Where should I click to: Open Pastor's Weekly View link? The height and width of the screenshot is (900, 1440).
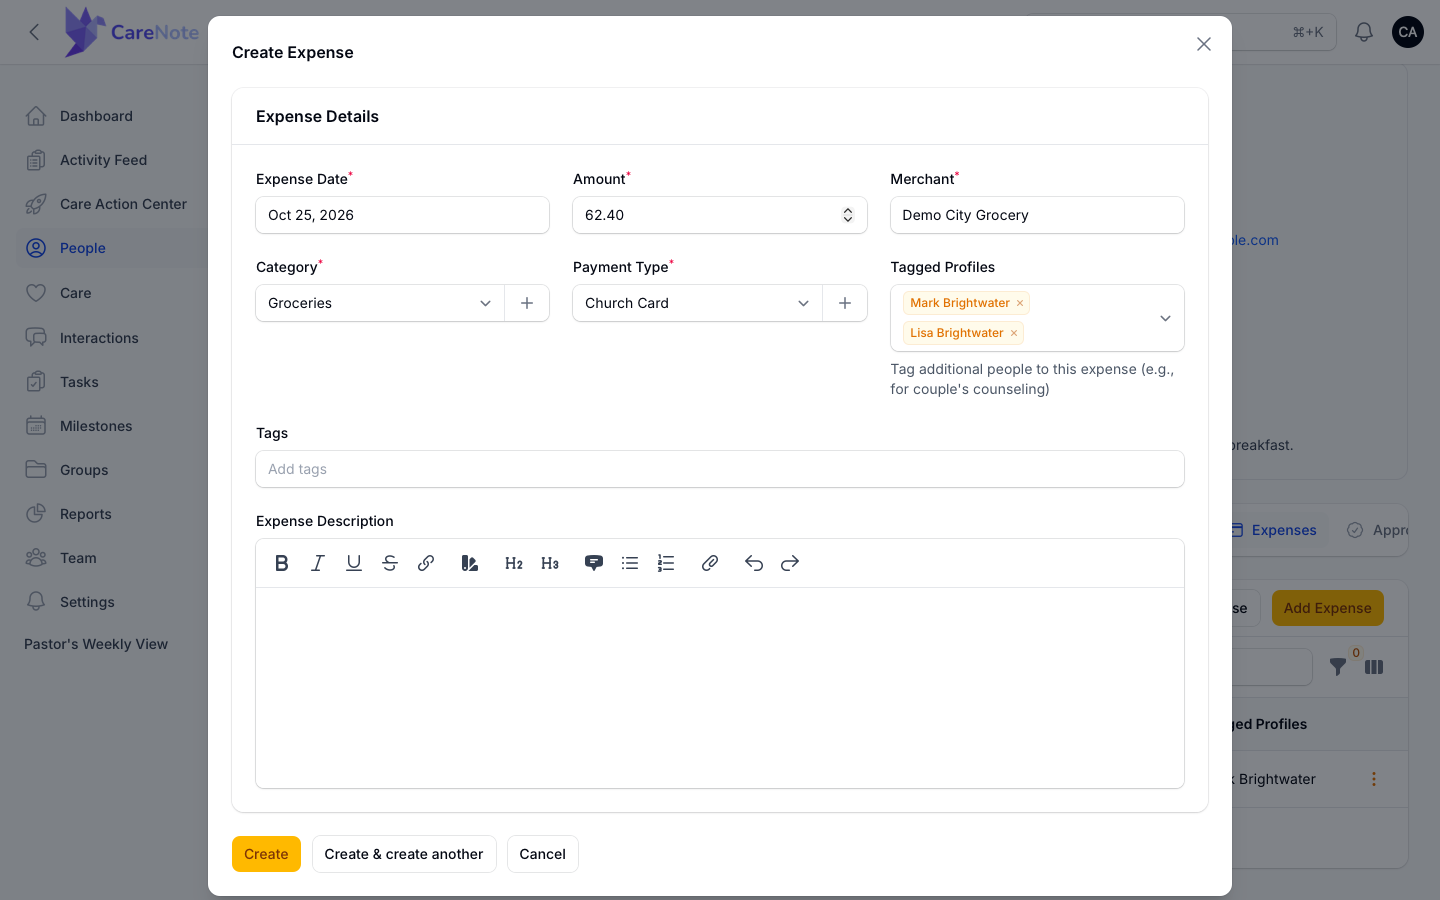tap(96, 644)
